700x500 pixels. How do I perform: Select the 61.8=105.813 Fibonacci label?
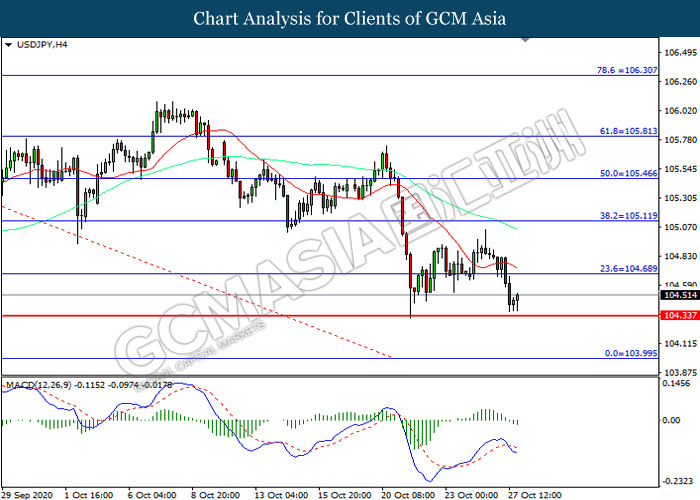pyautogui.click(x=628, y=131)
